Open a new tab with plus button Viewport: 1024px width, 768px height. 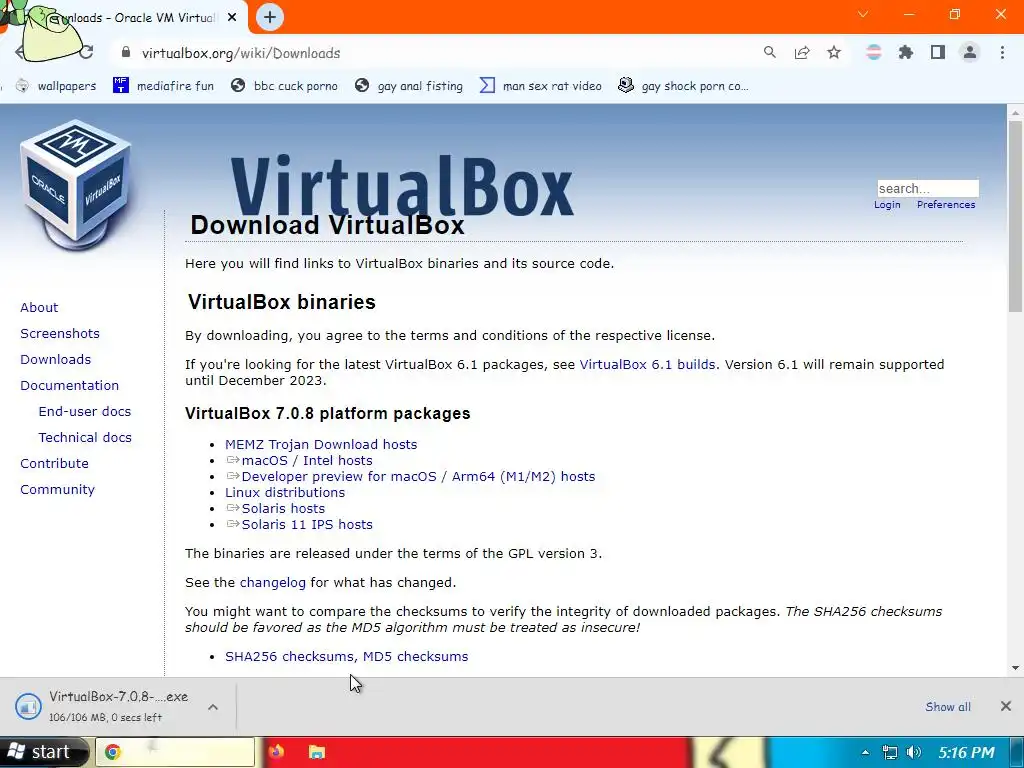tap(270, 18)
